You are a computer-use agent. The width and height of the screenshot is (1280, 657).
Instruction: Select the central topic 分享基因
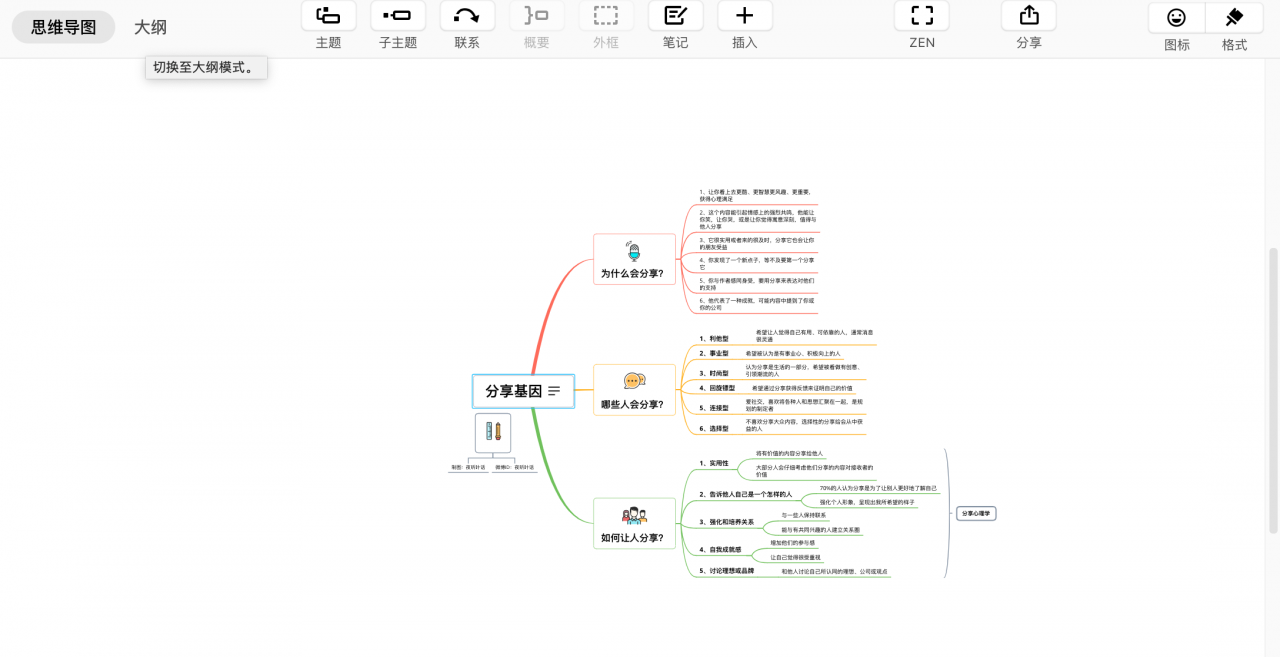point(513,392)
